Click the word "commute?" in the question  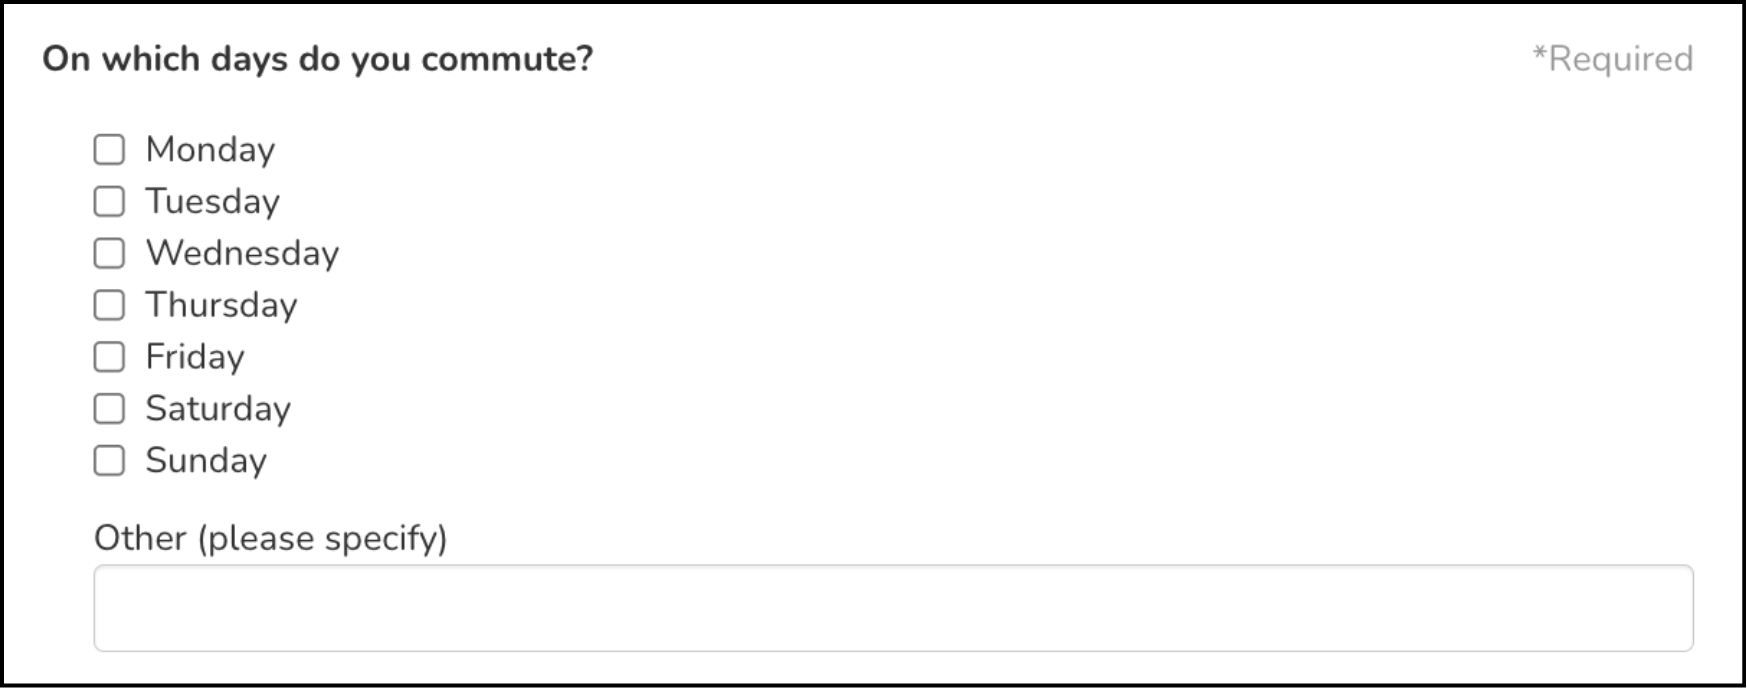[x=506, y=59]
